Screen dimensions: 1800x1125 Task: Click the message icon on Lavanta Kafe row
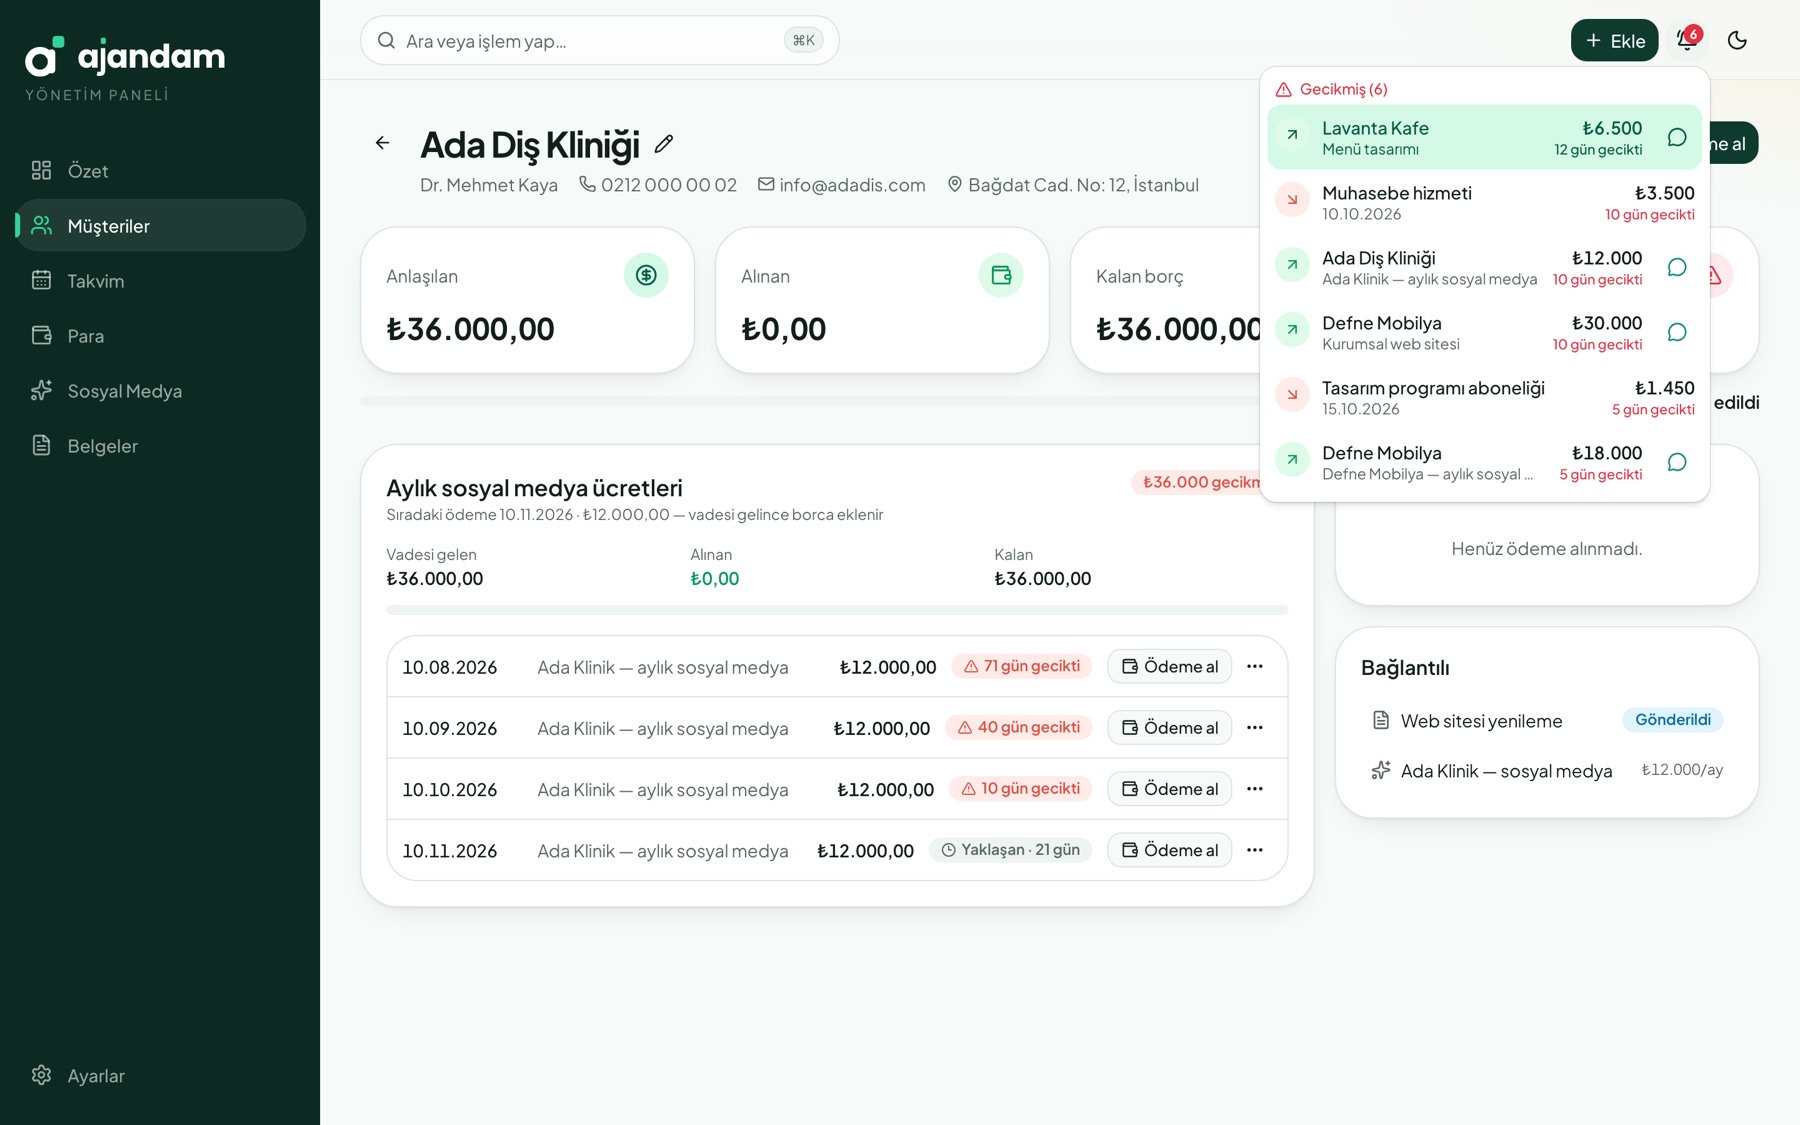1677,137
